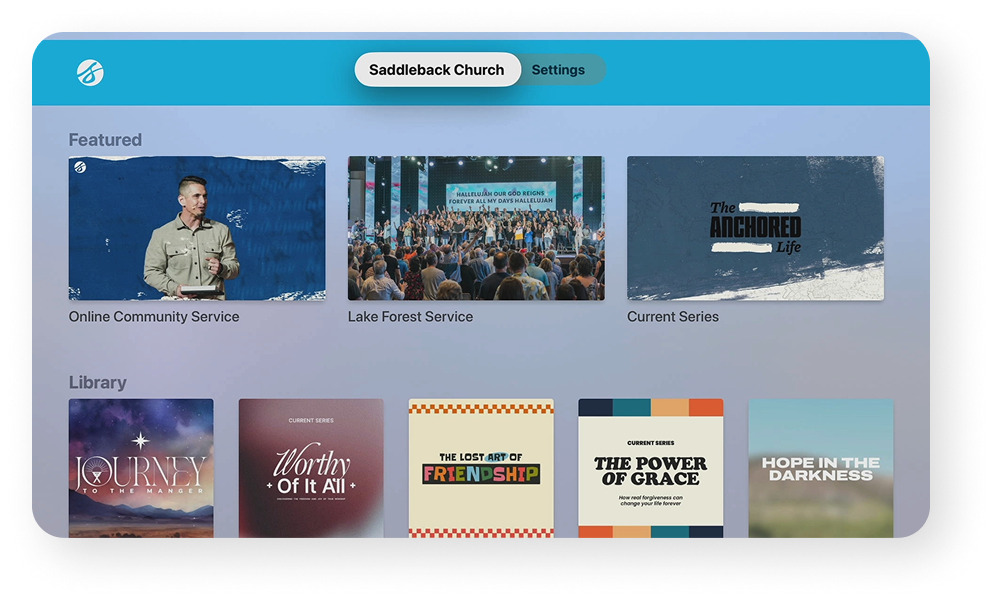
Task: Play the Lake Forest Service video thumbnail
Action: 476,228
